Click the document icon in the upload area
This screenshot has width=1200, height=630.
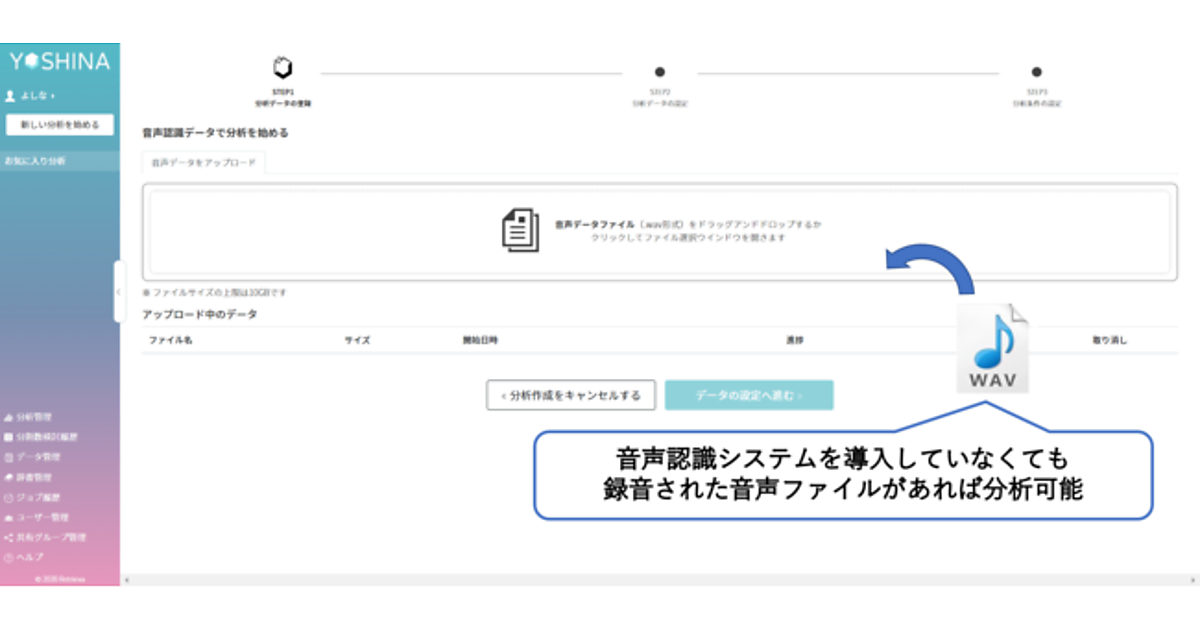[x=520, y=230]
